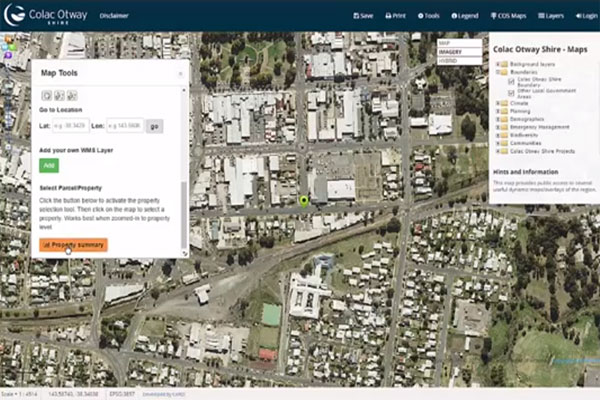Click the Colac Otway Shire Projects folder icon

504,151
